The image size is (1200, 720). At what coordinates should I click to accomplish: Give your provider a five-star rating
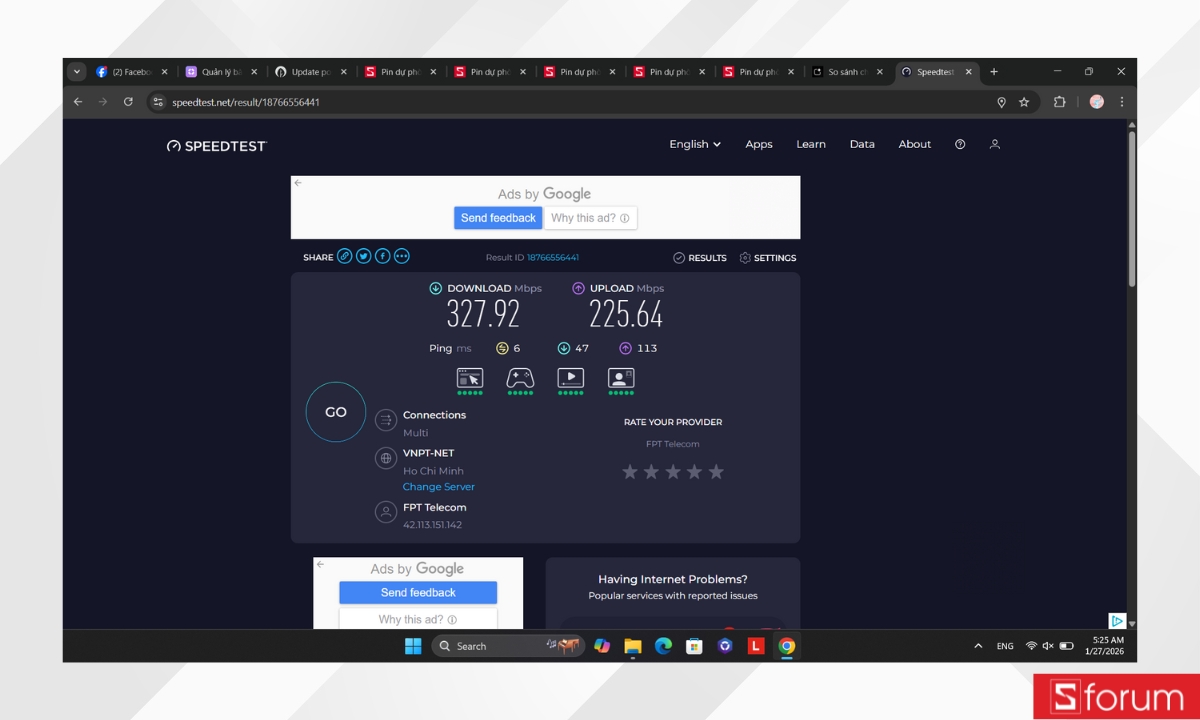(x=716, y=471)
